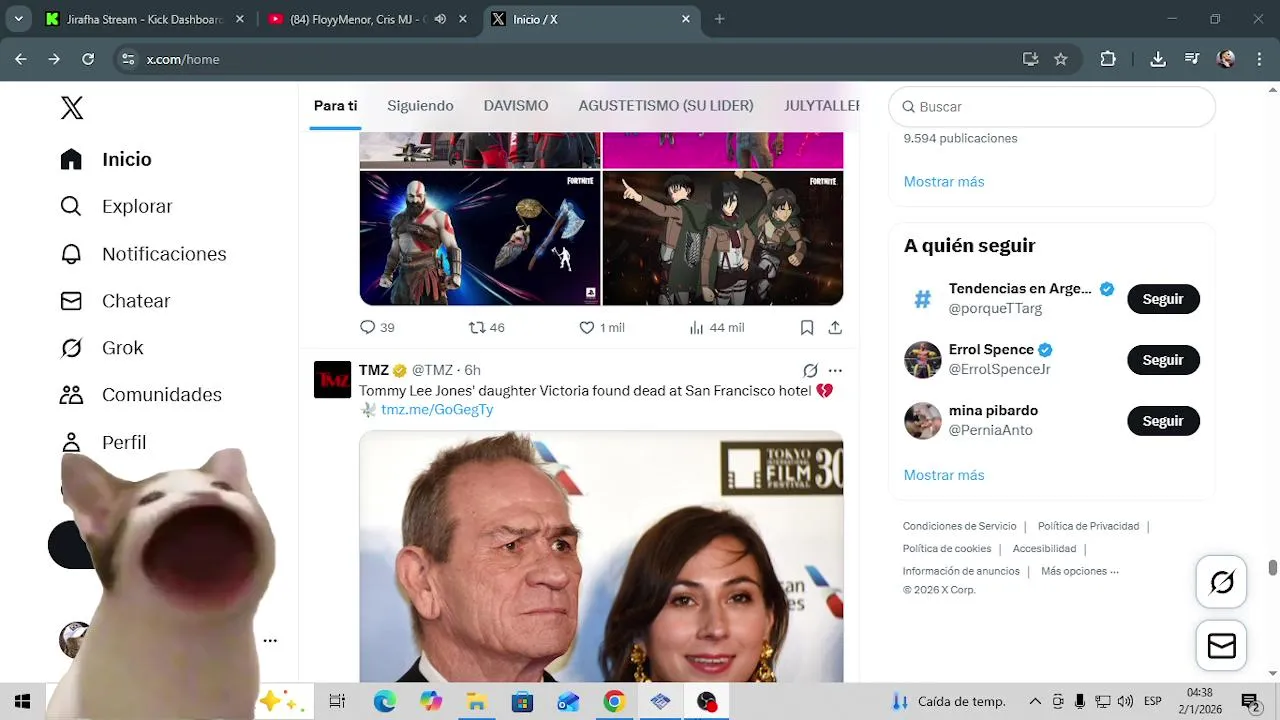Click Mostrar más under trending topics

[944, 181]
